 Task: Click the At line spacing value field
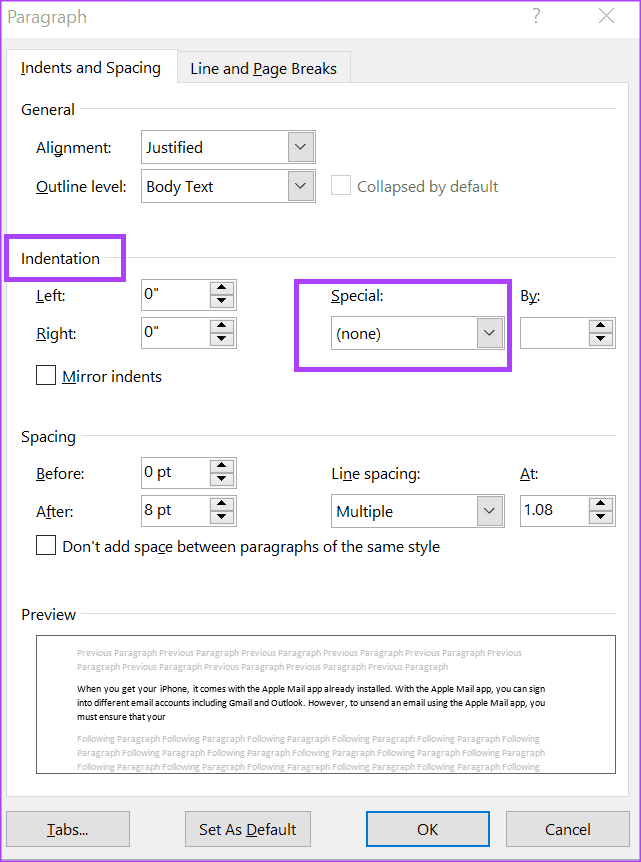click(554, 511)
